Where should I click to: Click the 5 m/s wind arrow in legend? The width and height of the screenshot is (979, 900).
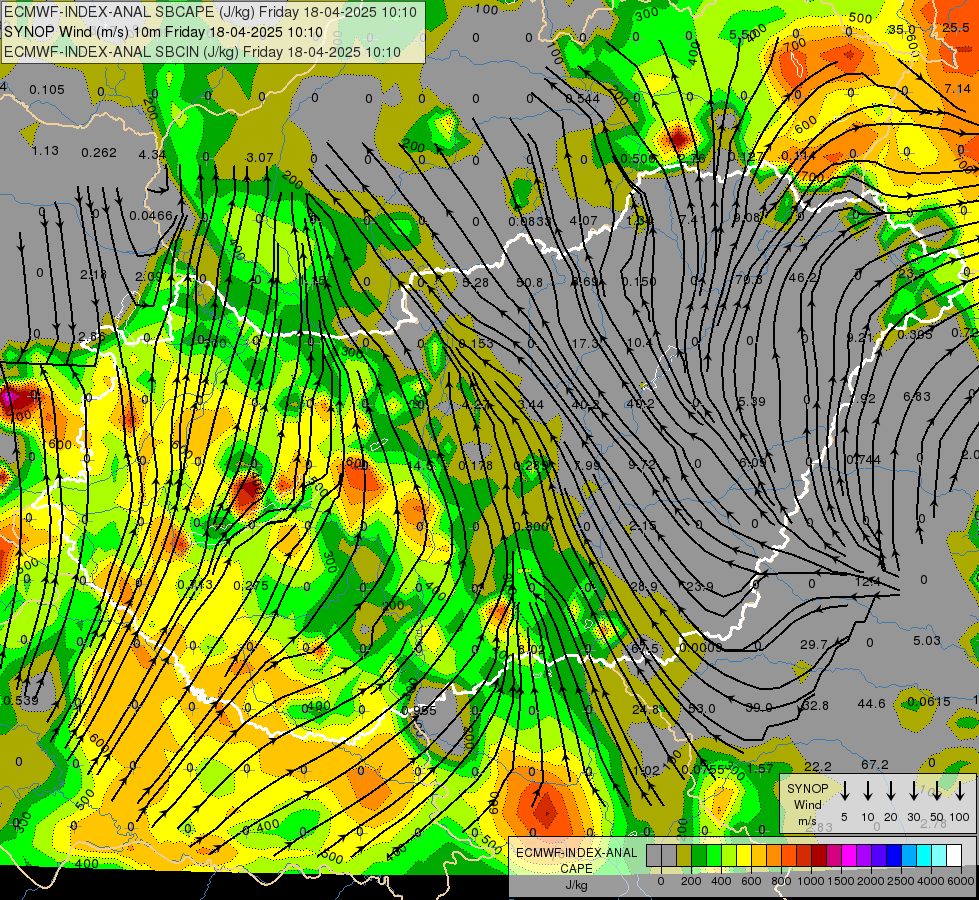[845, 791]
